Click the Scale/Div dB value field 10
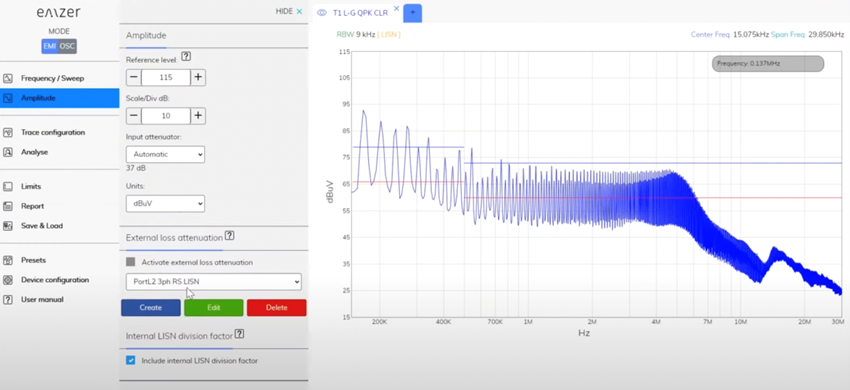The height and width of the screenshot is (390, 850). click(x=166, y=116)
